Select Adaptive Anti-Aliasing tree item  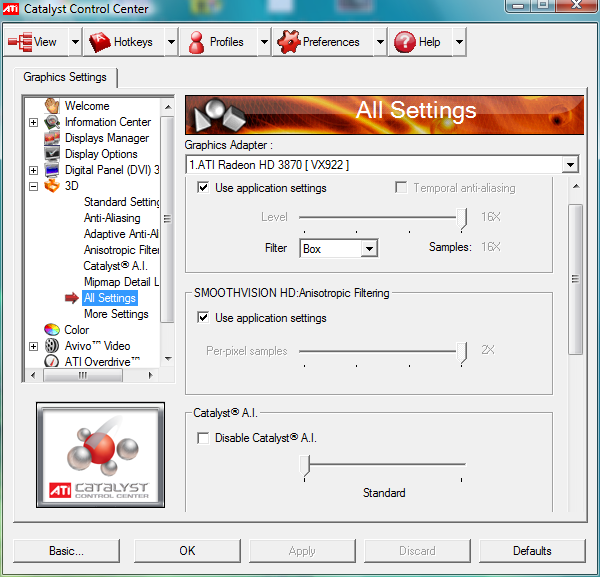tap(121, 234)
